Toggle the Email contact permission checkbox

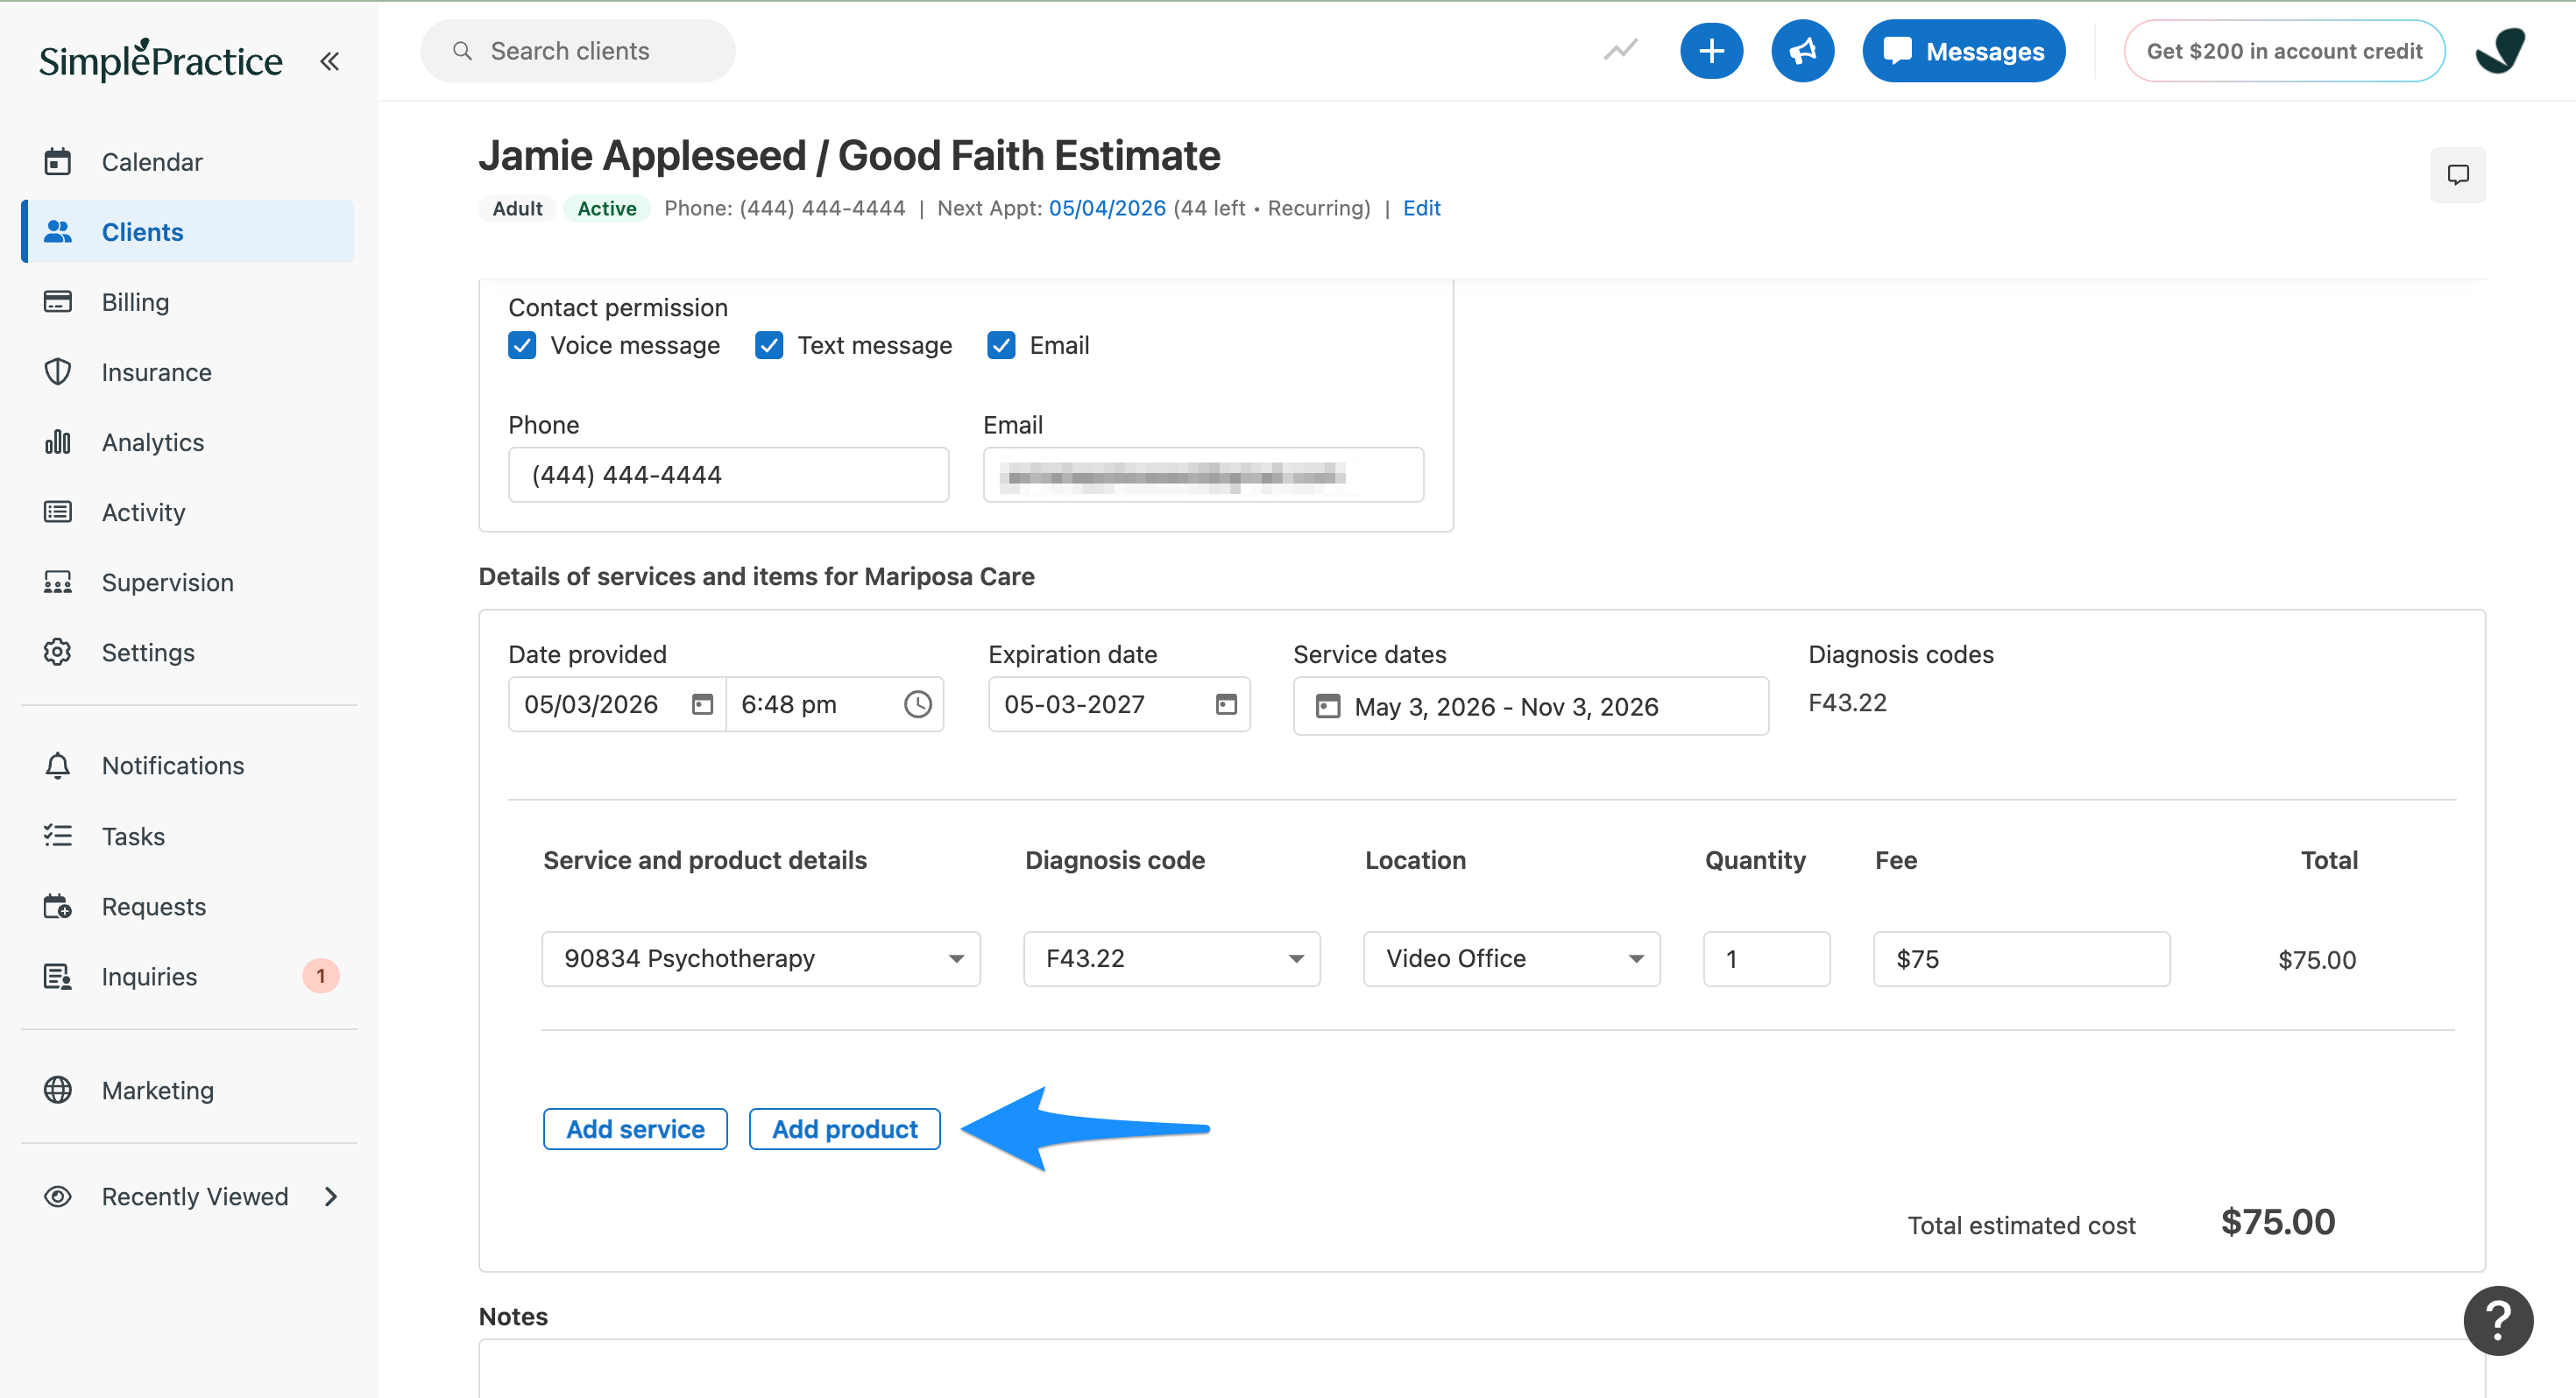tap(1001, 345)
